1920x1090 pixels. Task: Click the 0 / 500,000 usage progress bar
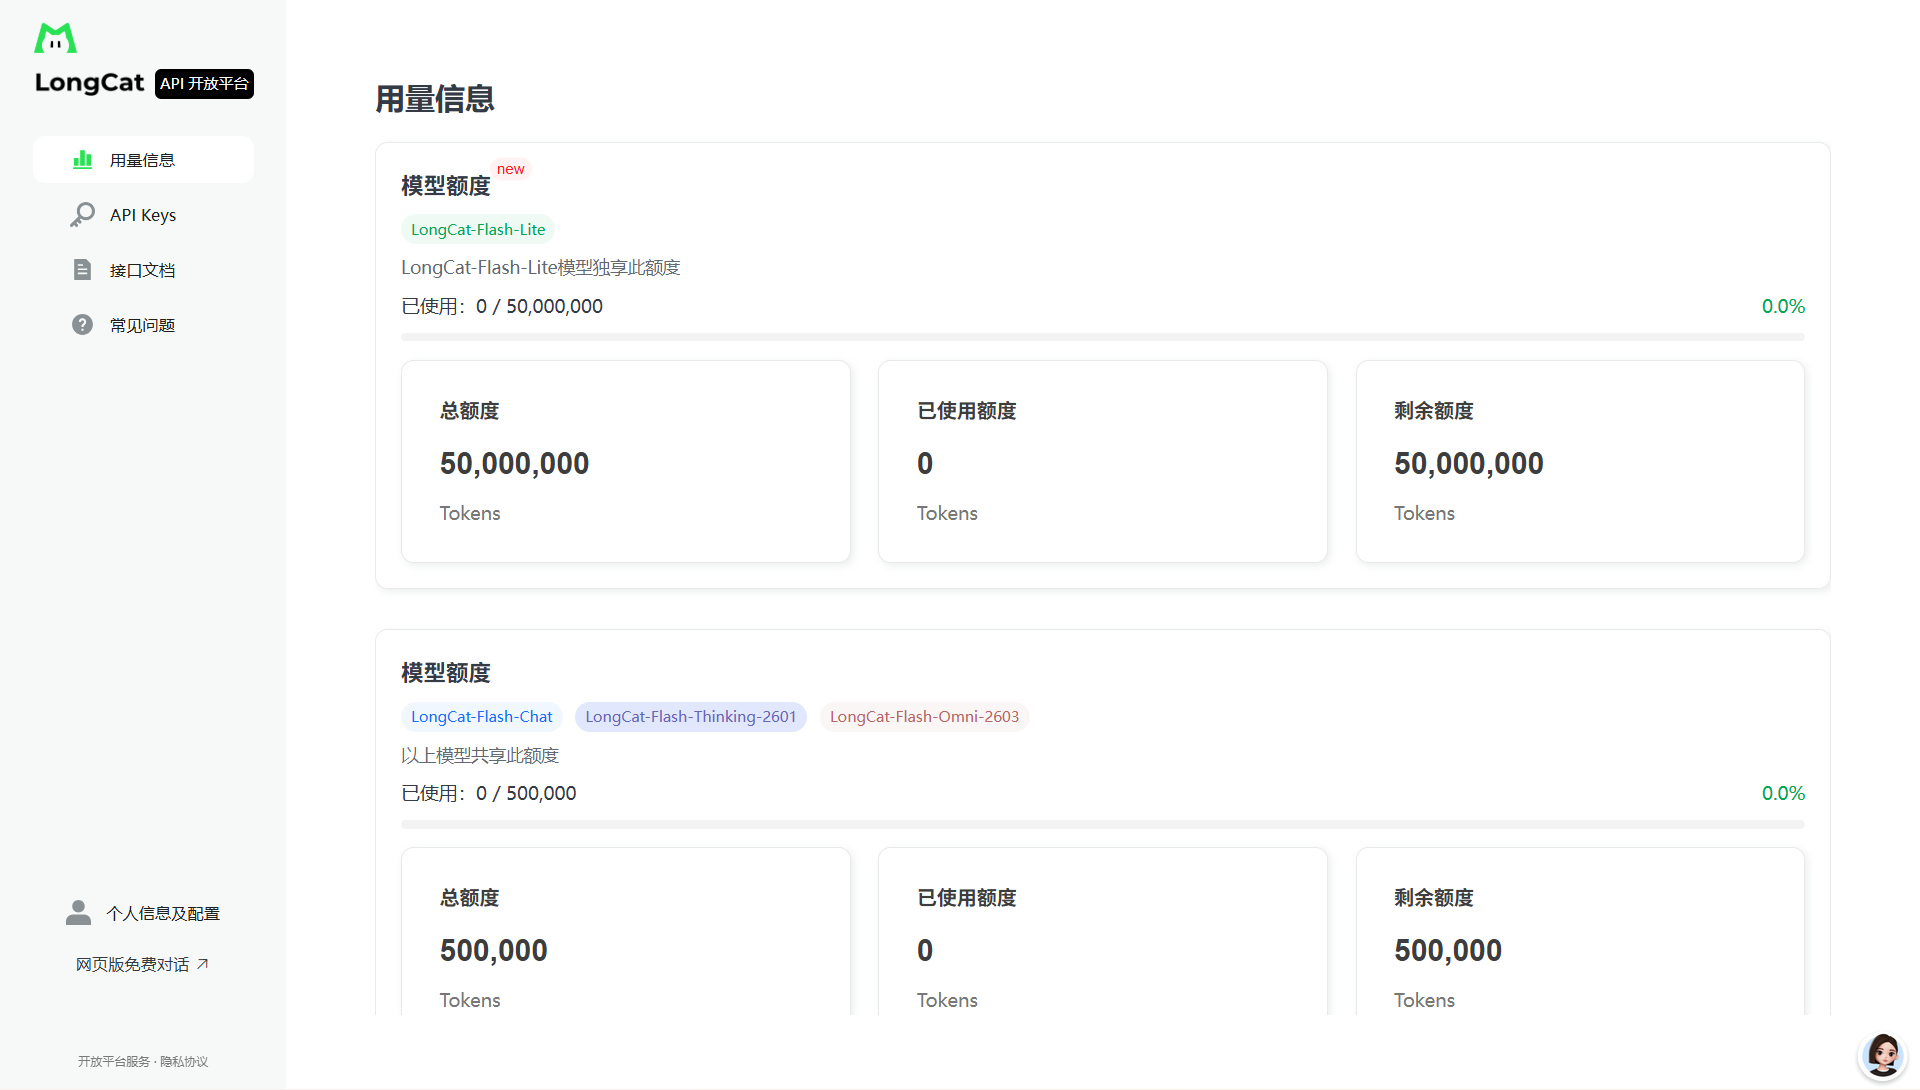(x=1103, y=825)
